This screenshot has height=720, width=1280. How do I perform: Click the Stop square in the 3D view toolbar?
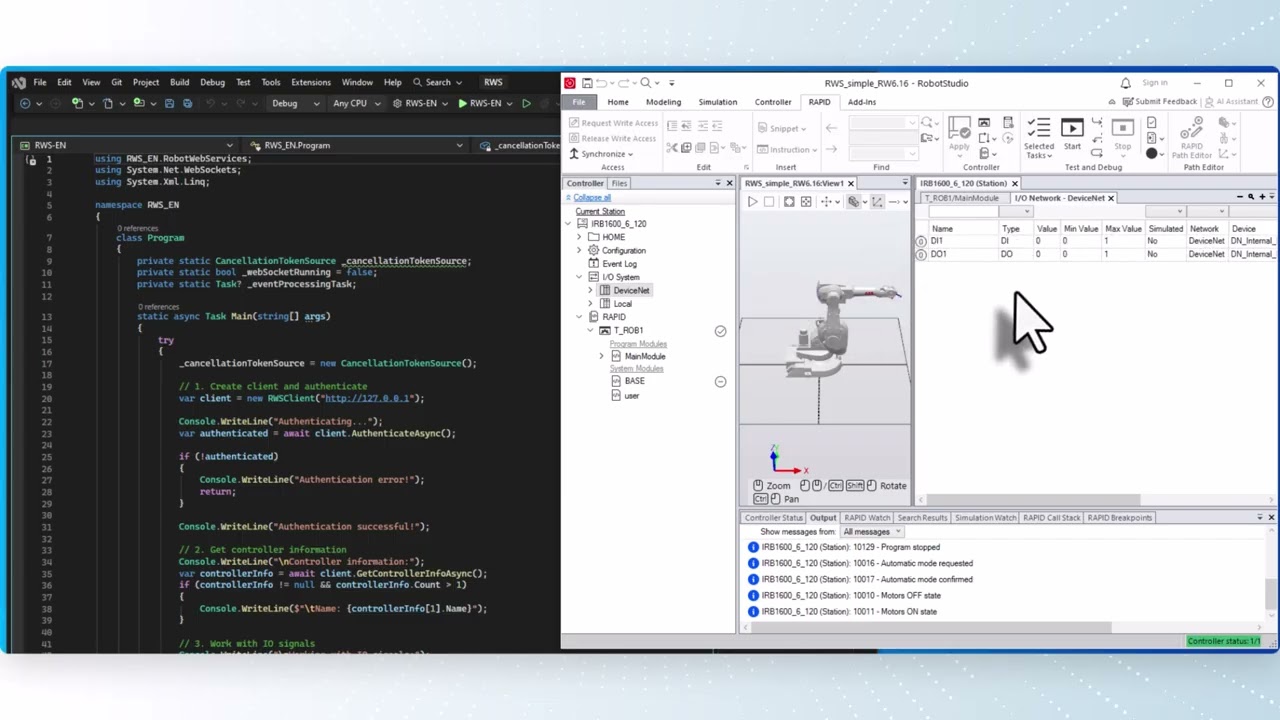click(x=769, y=202)
